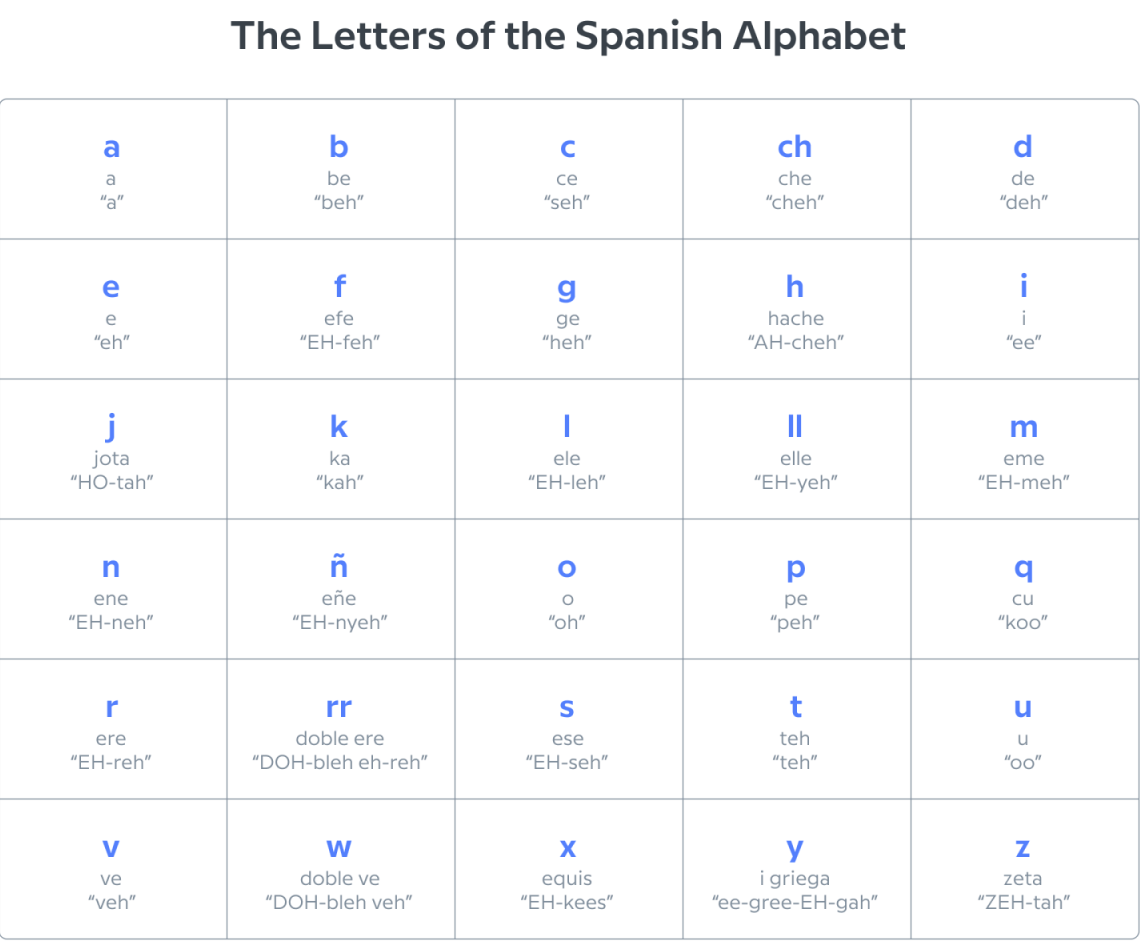This screenshot has width=1140, height=943.
Task: Select the "zeta" letter name
Action: 1023,878
